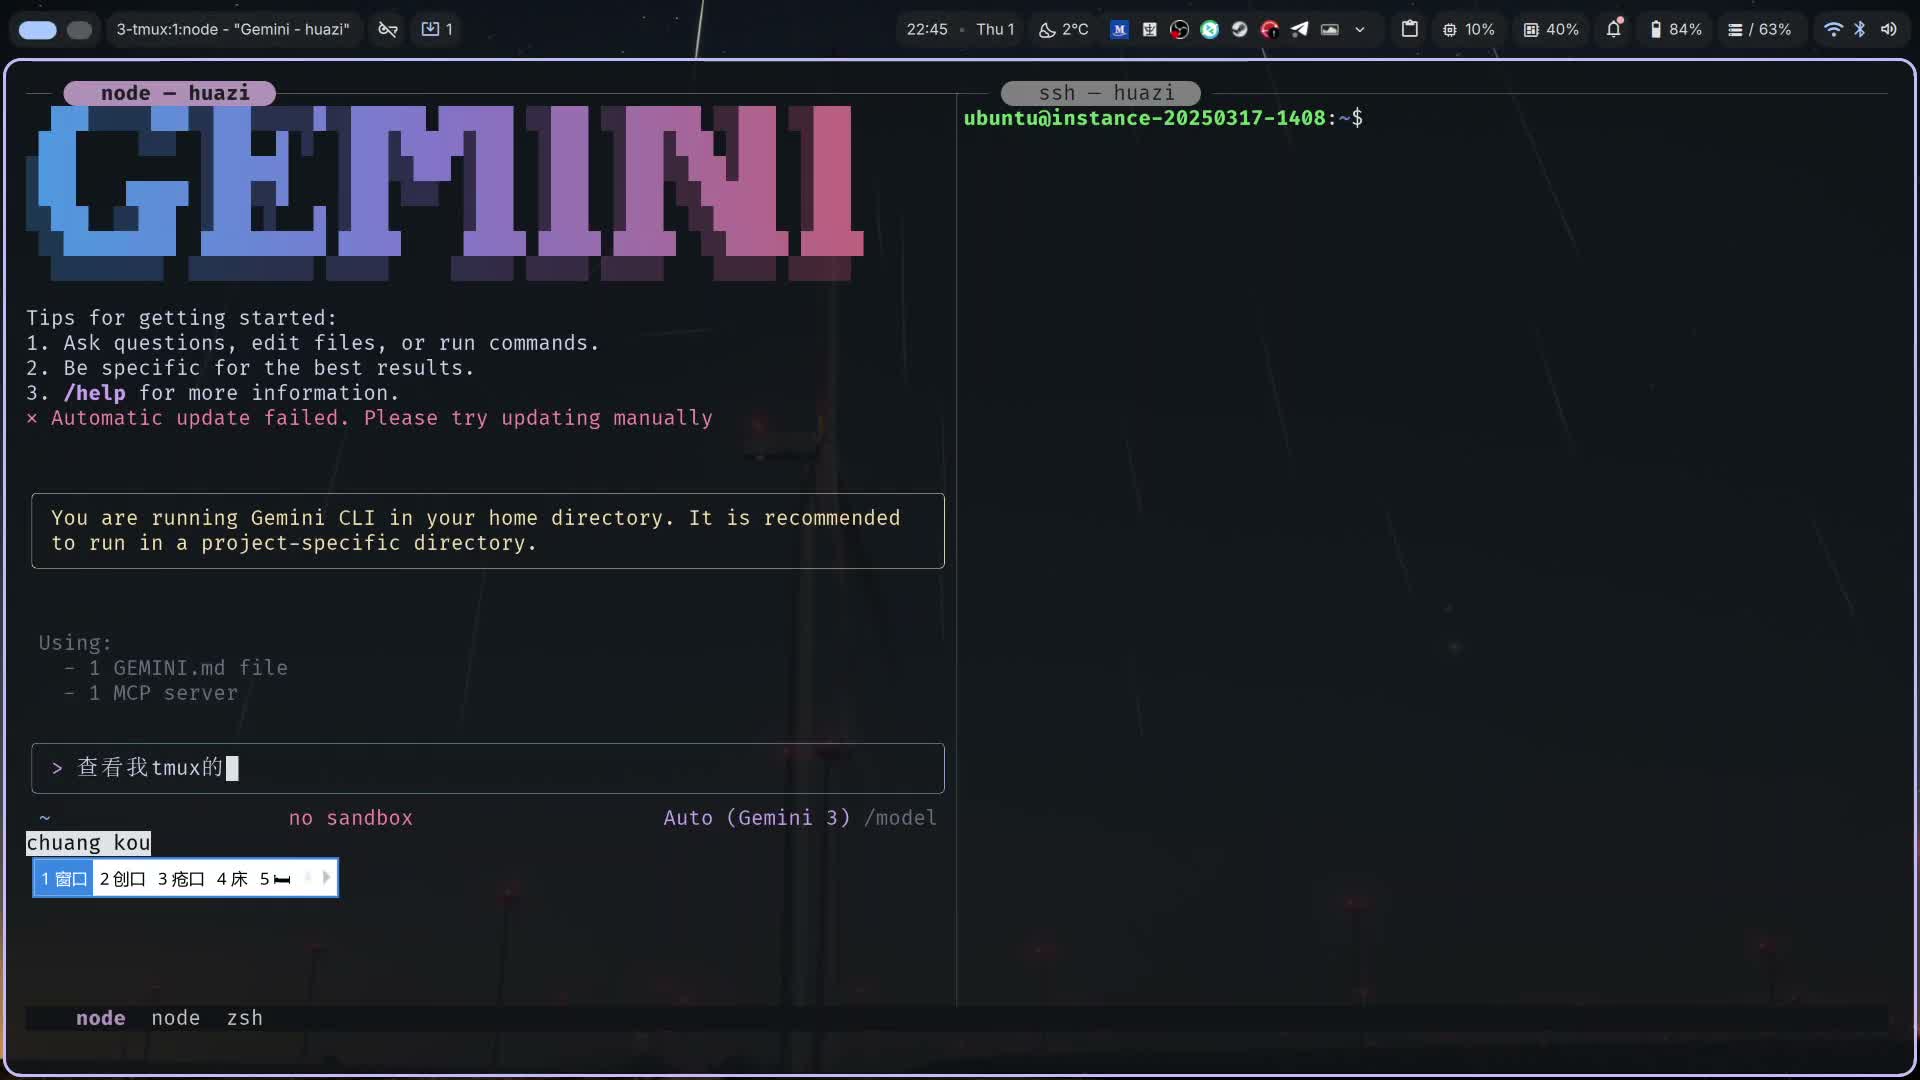Toggle the crossed-out idle inhibitor icon
The width and height of the screenshot is (1920, 1080).
coord(388,30)
